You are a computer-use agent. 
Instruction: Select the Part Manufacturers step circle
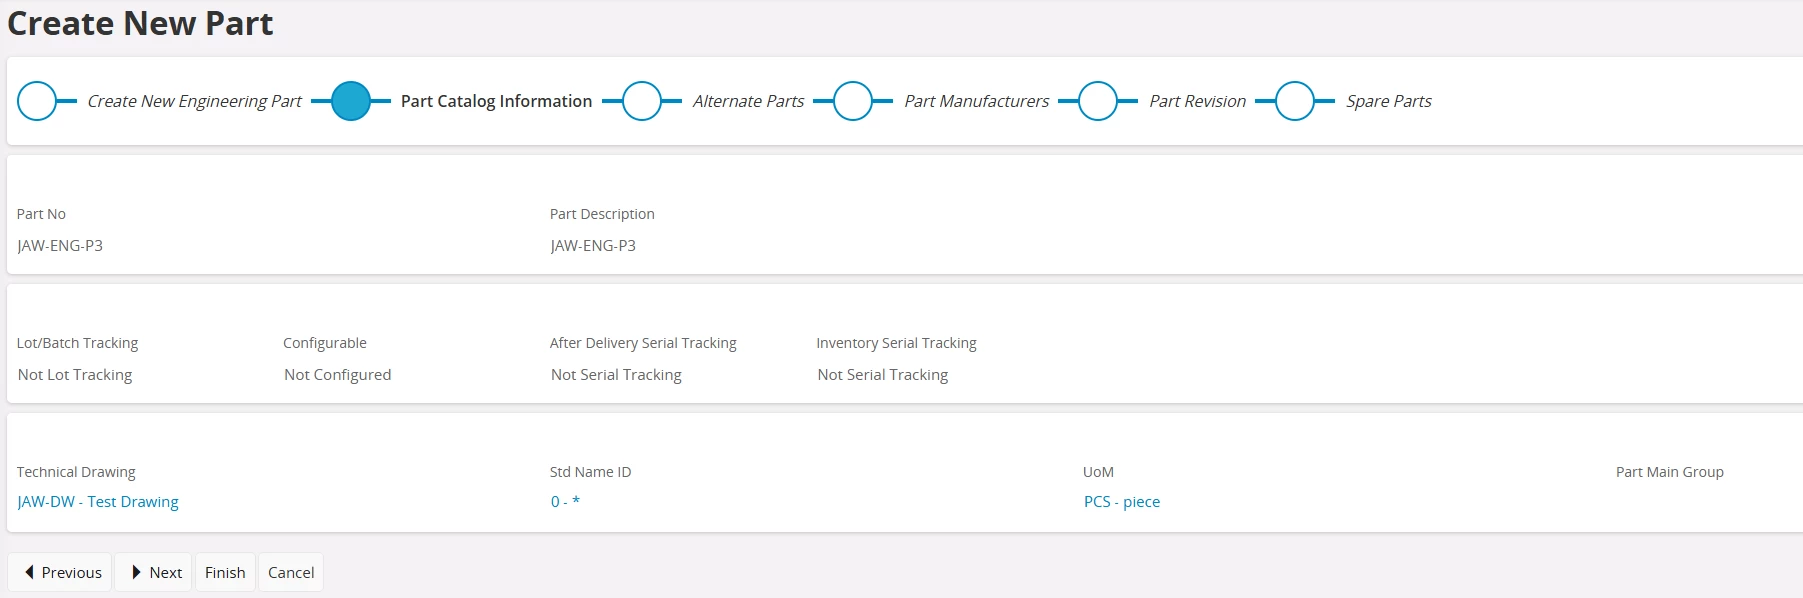[853, 101]
